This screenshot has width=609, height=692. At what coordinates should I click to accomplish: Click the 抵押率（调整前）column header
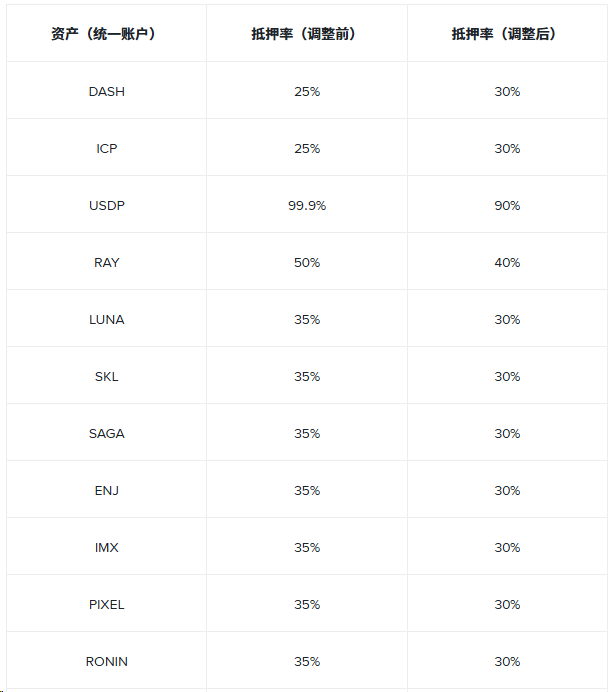307,34
